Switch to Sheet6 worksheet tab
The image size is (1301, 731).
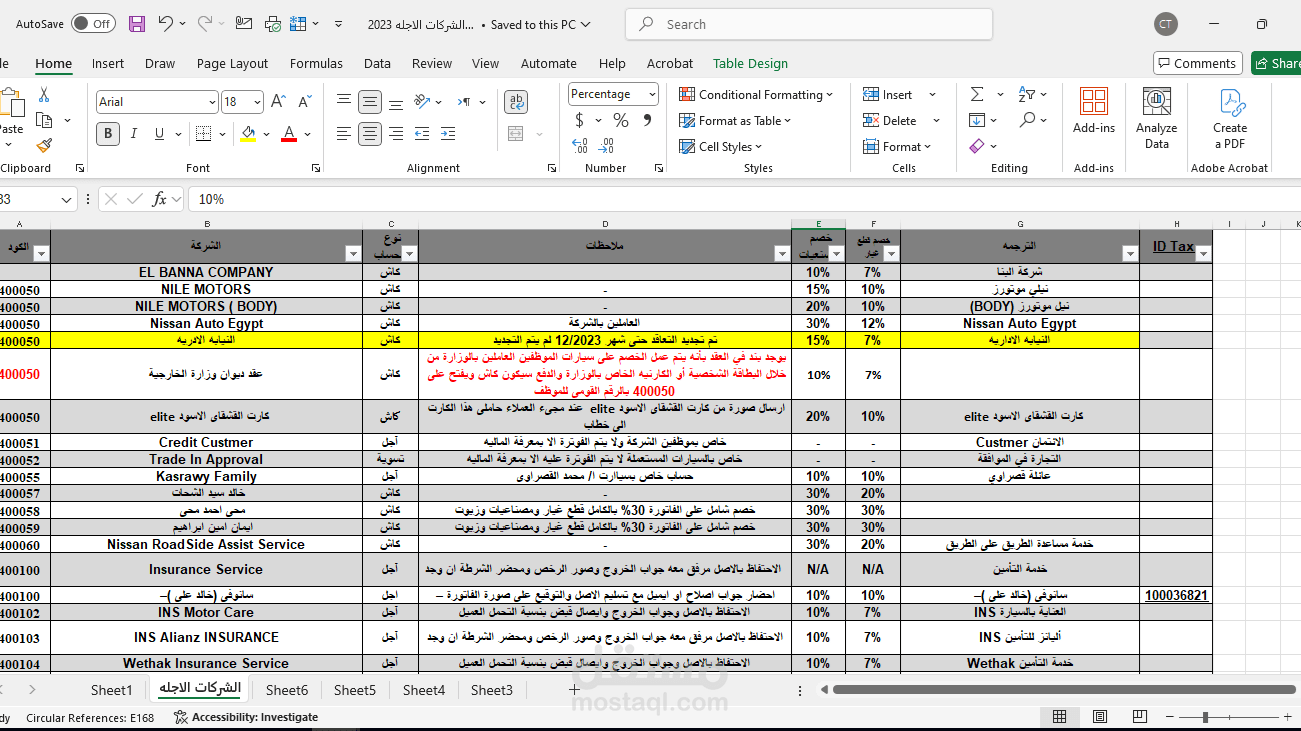click(x=287, y=690)
